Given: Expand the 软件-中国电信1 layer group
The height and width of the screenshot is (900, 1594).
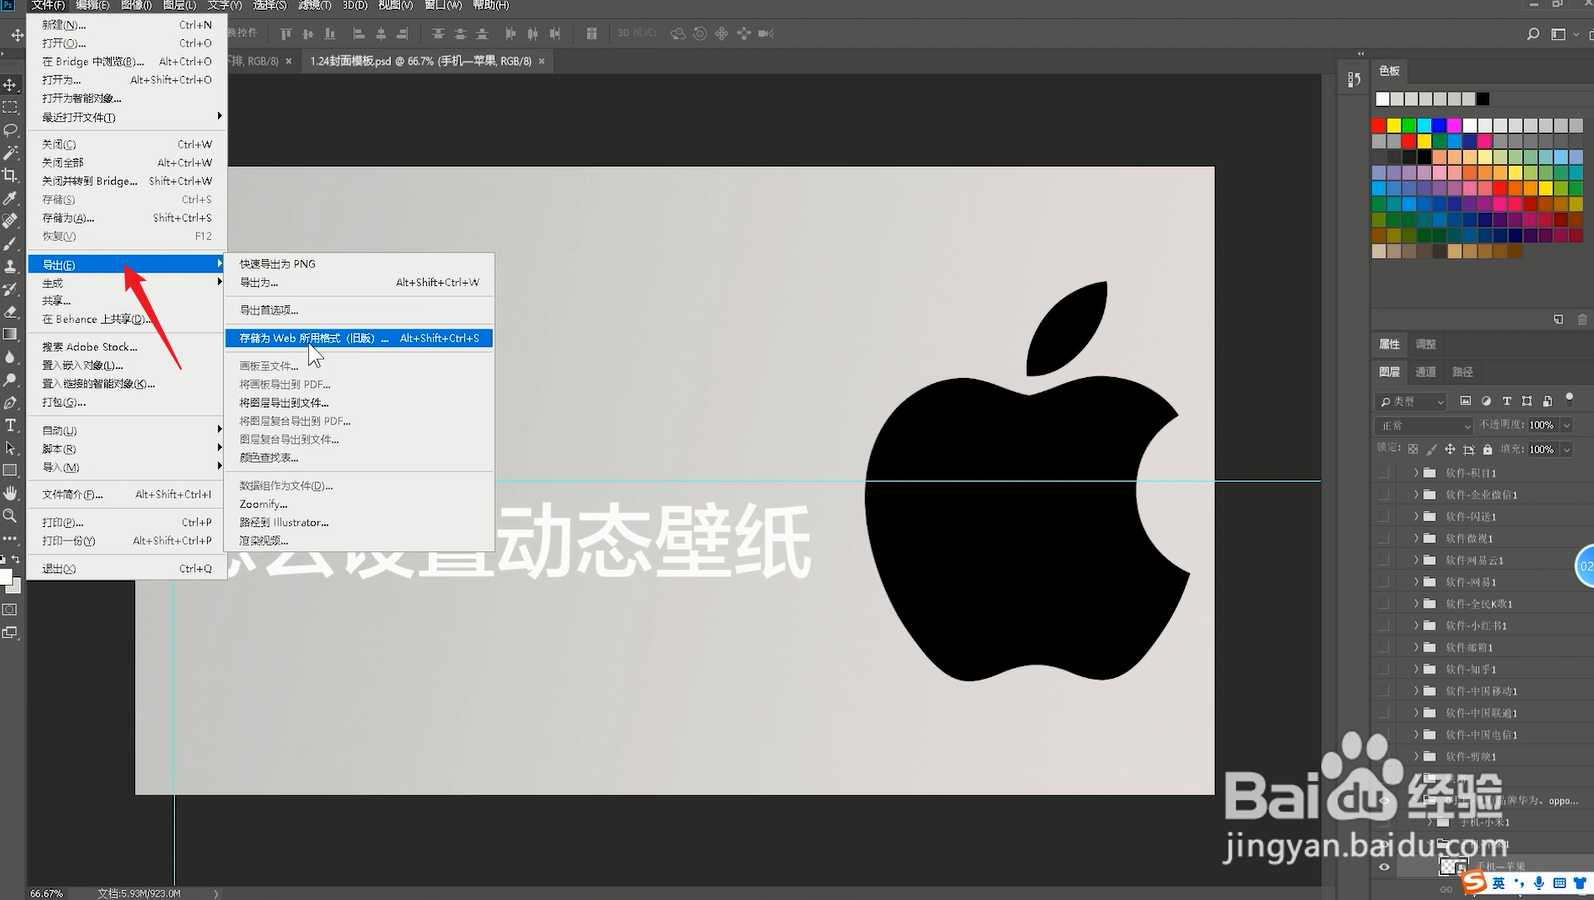Looking at the screenshot, I should pyautogui.click(x=1416, y=735).
